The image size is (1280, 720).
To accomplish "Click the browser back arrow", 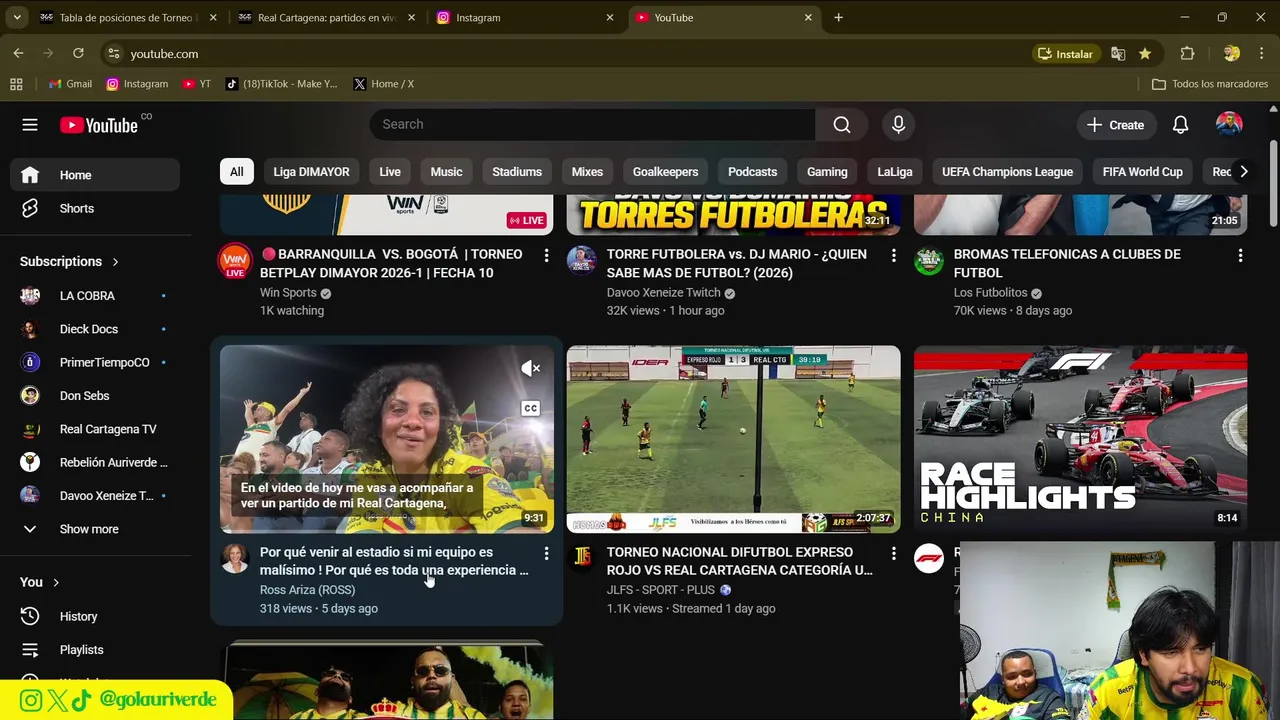I will [18, 53].
